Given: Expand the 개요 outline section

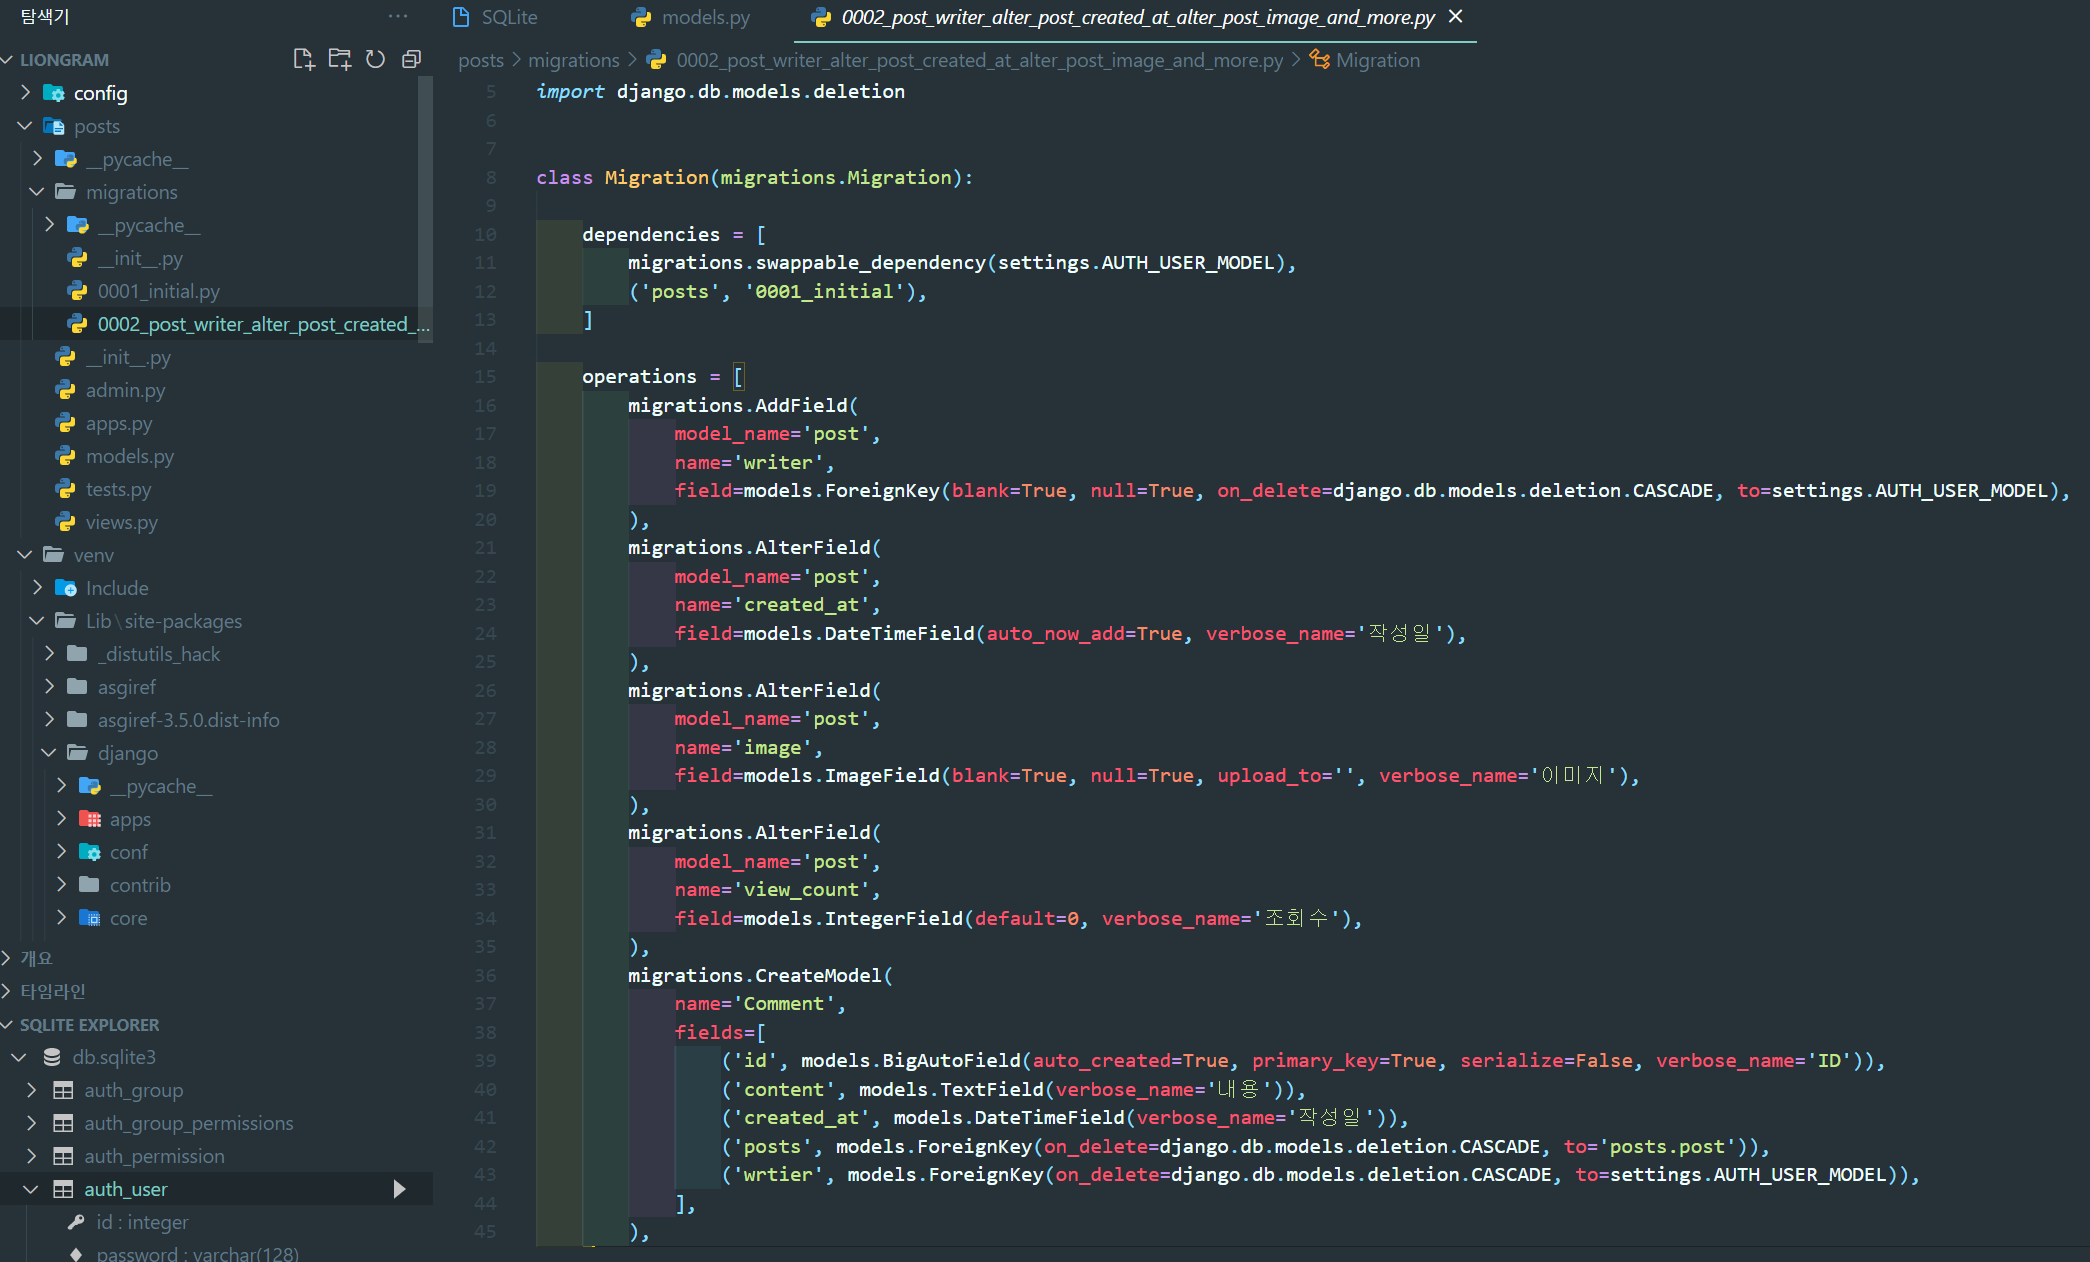Looking at the screenshot, I should (8, 958).
